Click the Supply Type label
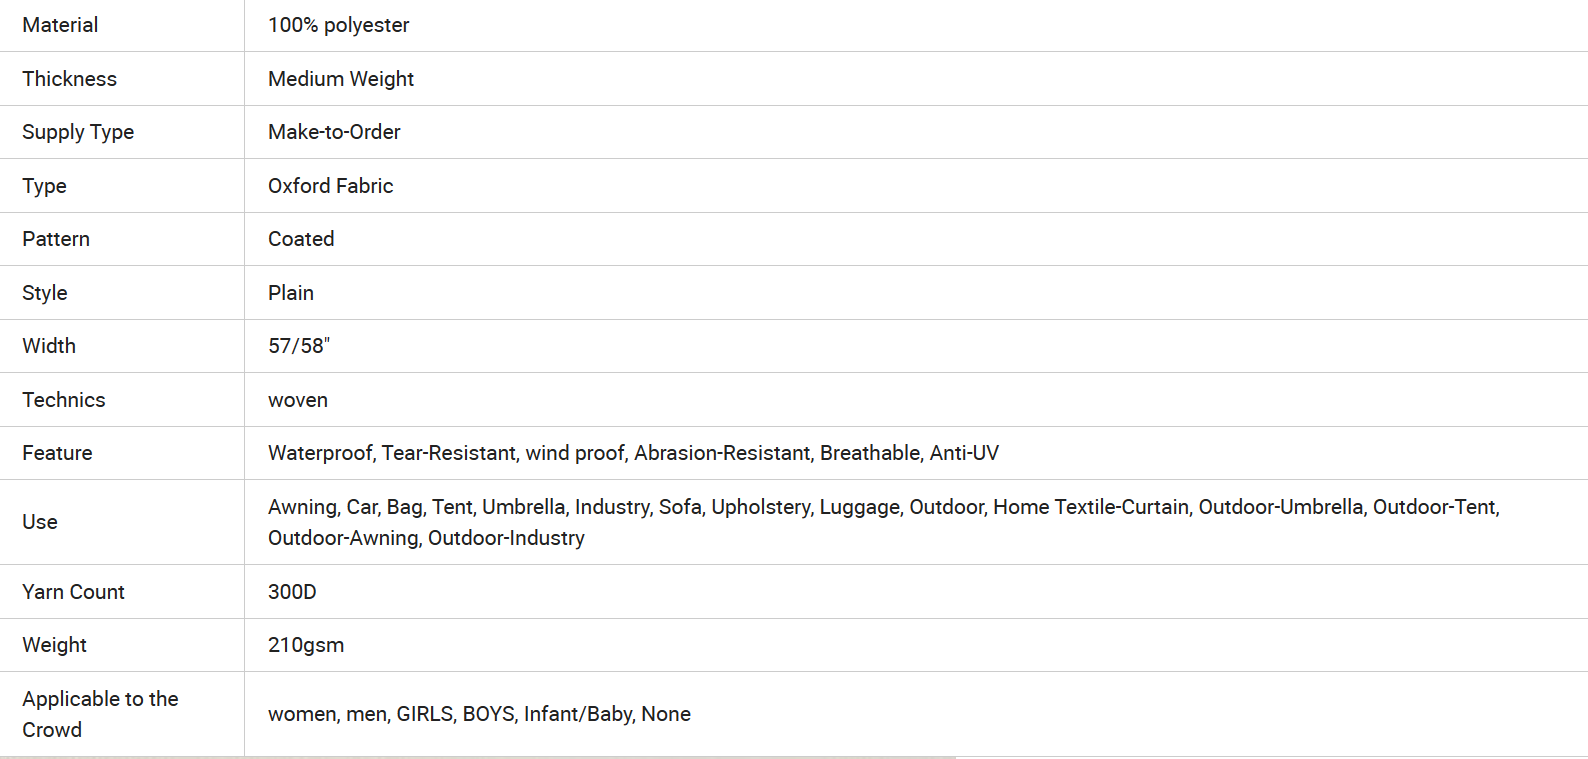Viewport: 1588px width, 759px height. tap(78, 132)
